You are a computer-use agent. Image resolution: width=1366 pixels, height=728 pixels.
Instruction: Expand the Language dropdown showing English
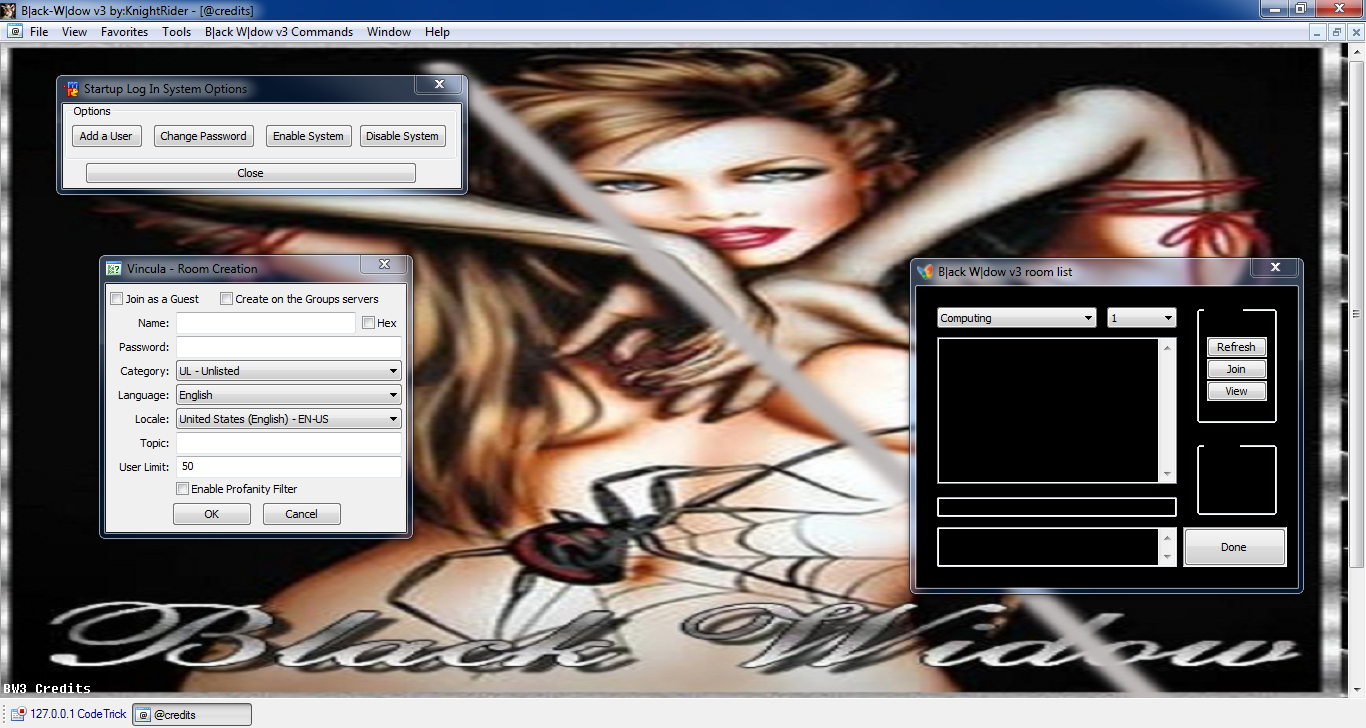click(x=289, y=395)
